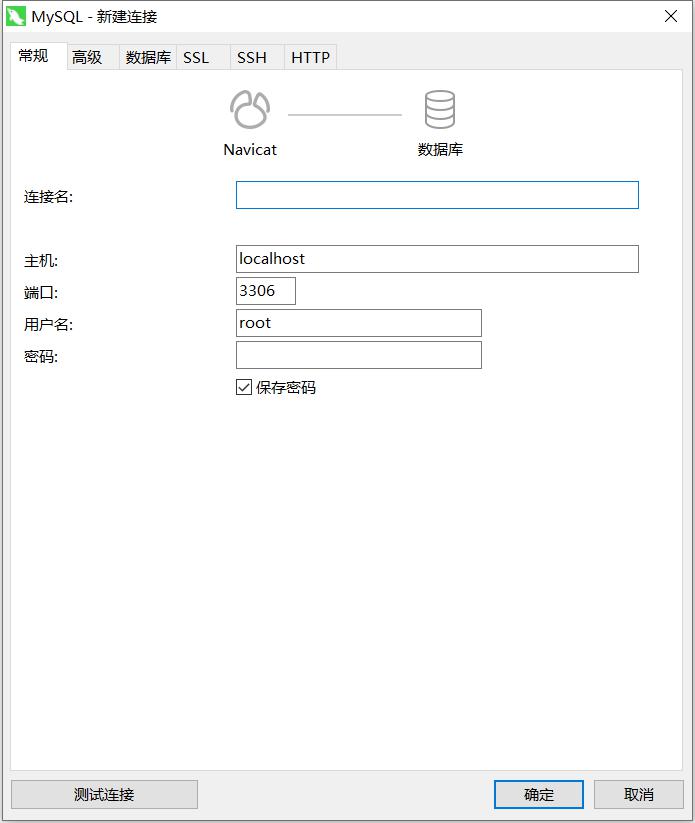Screen dimensions: 695x823
Task: Confirm with the 确定 button
Action: point(539,794)
